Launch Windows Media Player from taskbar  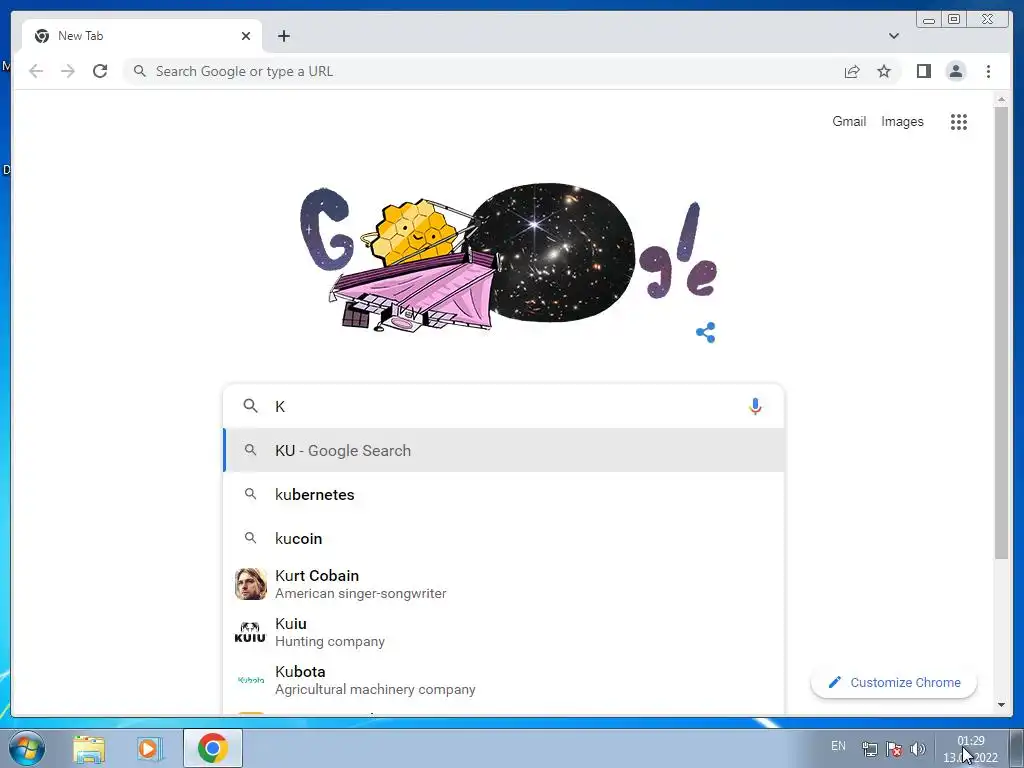click(150, 748)
